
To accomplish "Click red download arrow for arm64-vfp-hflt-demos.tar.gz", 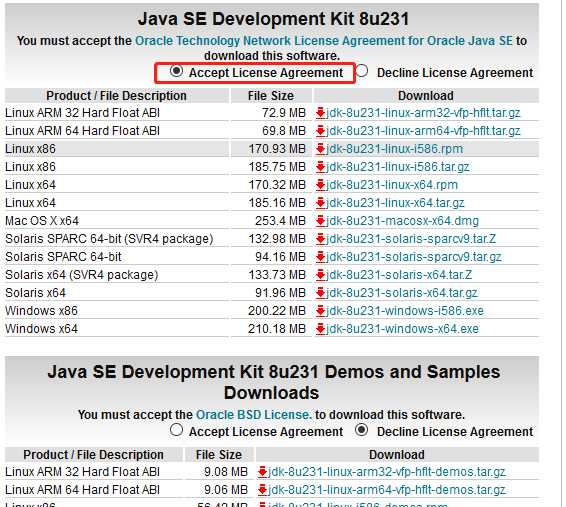I will (262, 490).
